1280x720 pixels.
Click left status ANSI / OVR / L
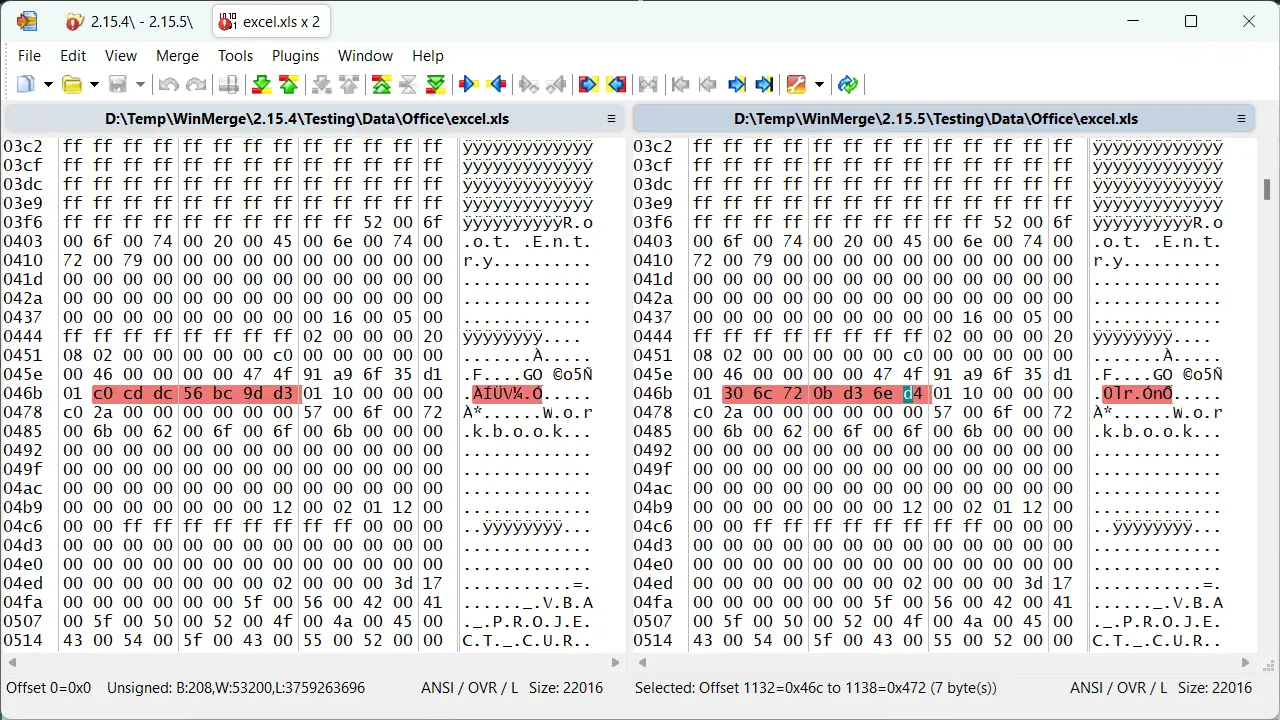pyautogui.click(x=470, y=688)
